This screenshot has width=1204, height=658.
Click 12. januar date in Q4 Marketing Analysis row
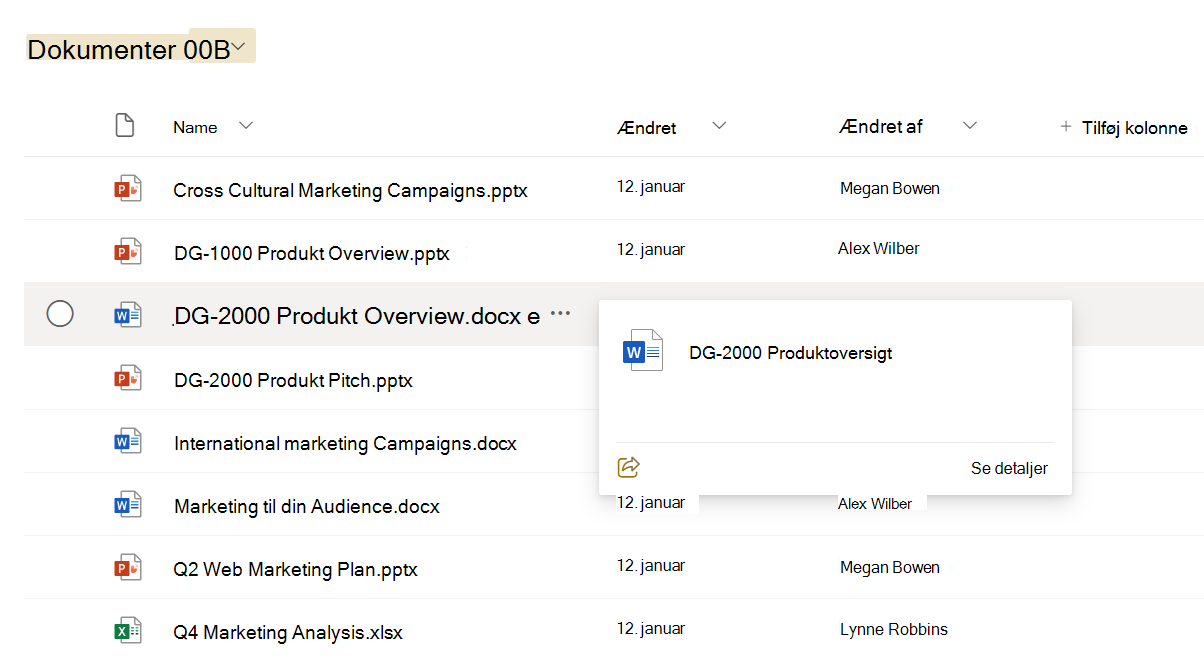(651, 628)
